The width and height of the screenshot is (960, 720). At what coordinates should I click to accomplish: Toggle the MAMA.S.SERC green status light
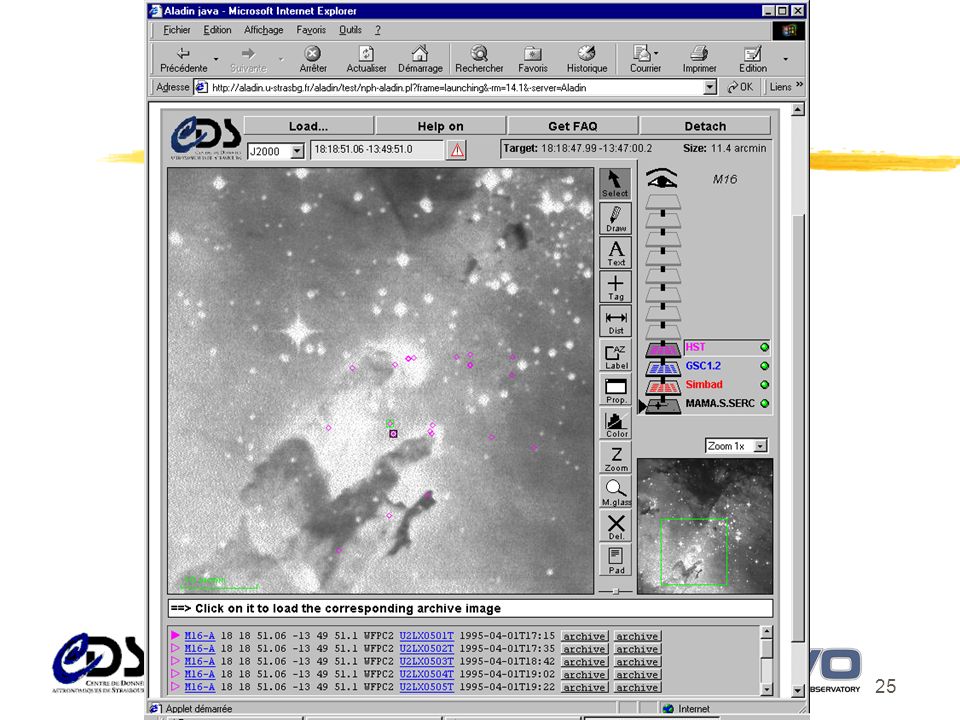764,403
